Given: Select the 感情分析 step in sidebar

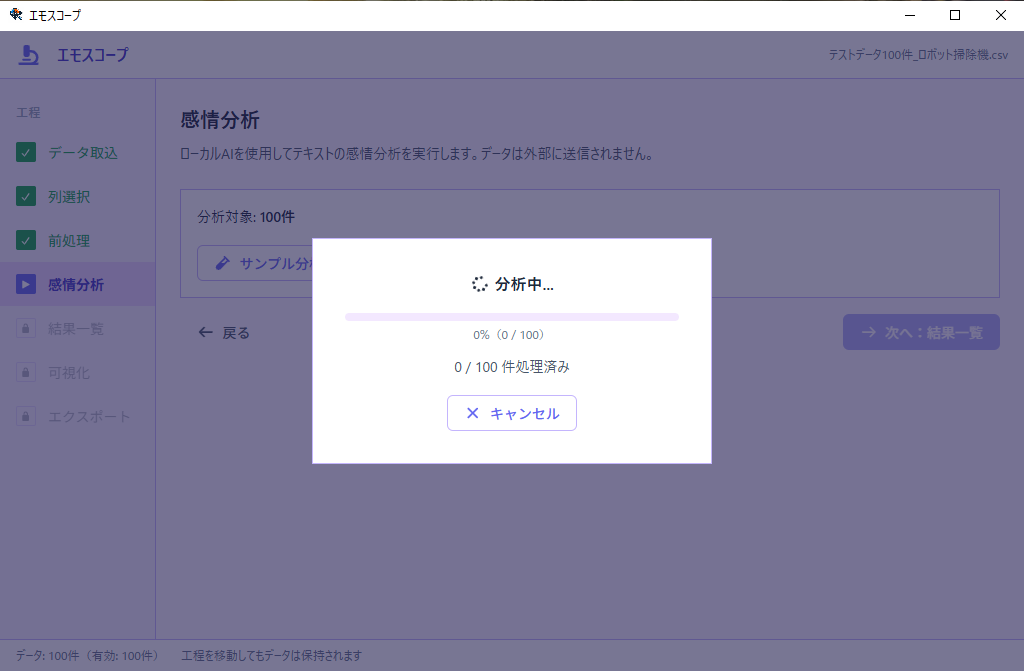Looking at the screenshot, I should pyautogui.click(x=78, y=284).
